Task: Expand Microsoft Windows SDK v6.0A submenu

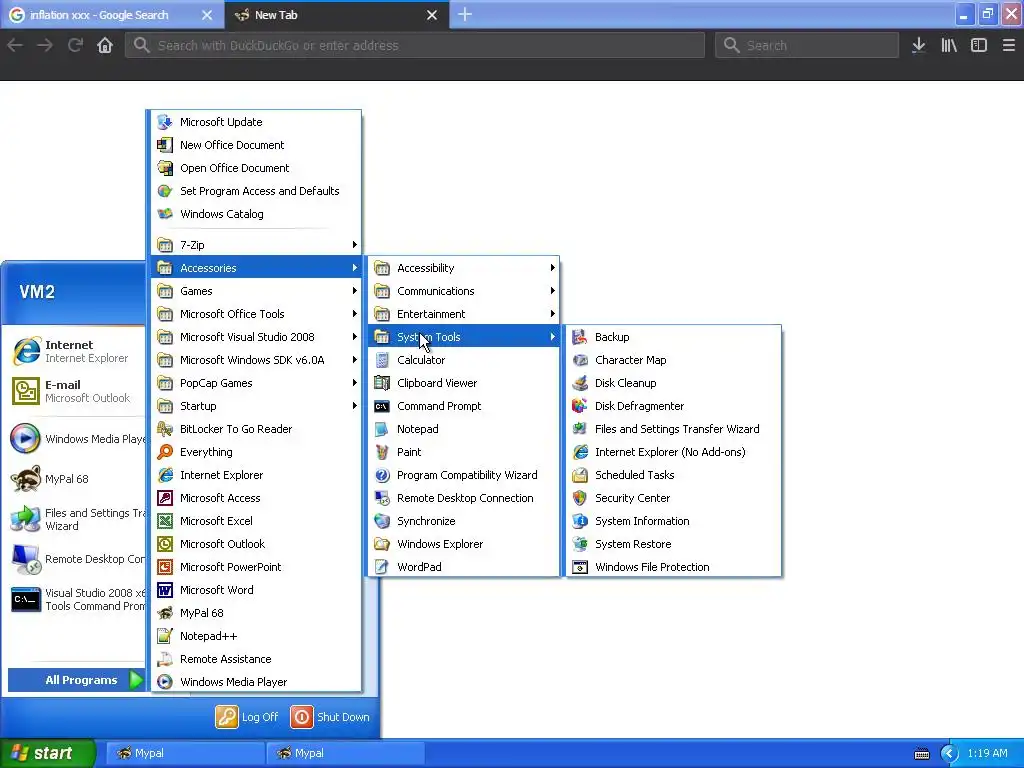Action: (x=257, y=360)
